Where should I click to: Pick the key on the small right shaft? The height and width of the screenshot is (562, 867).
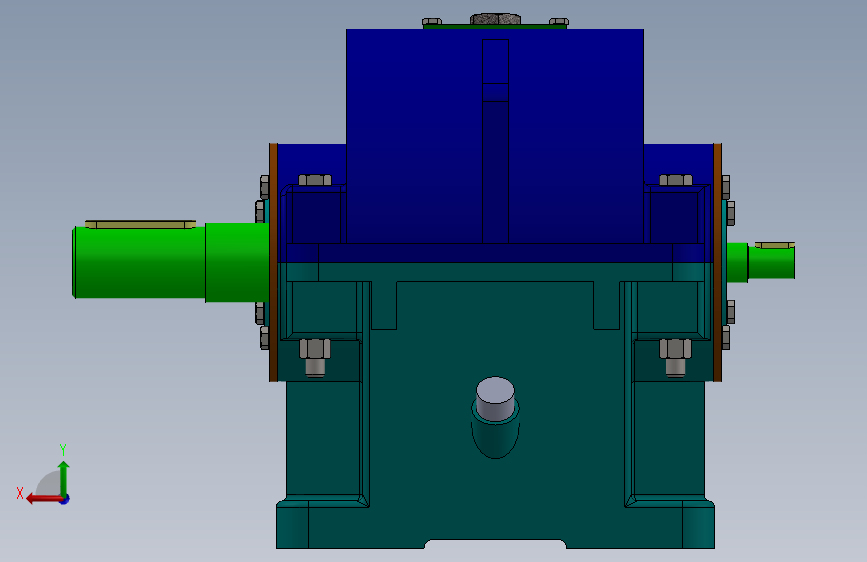(775, 245)
